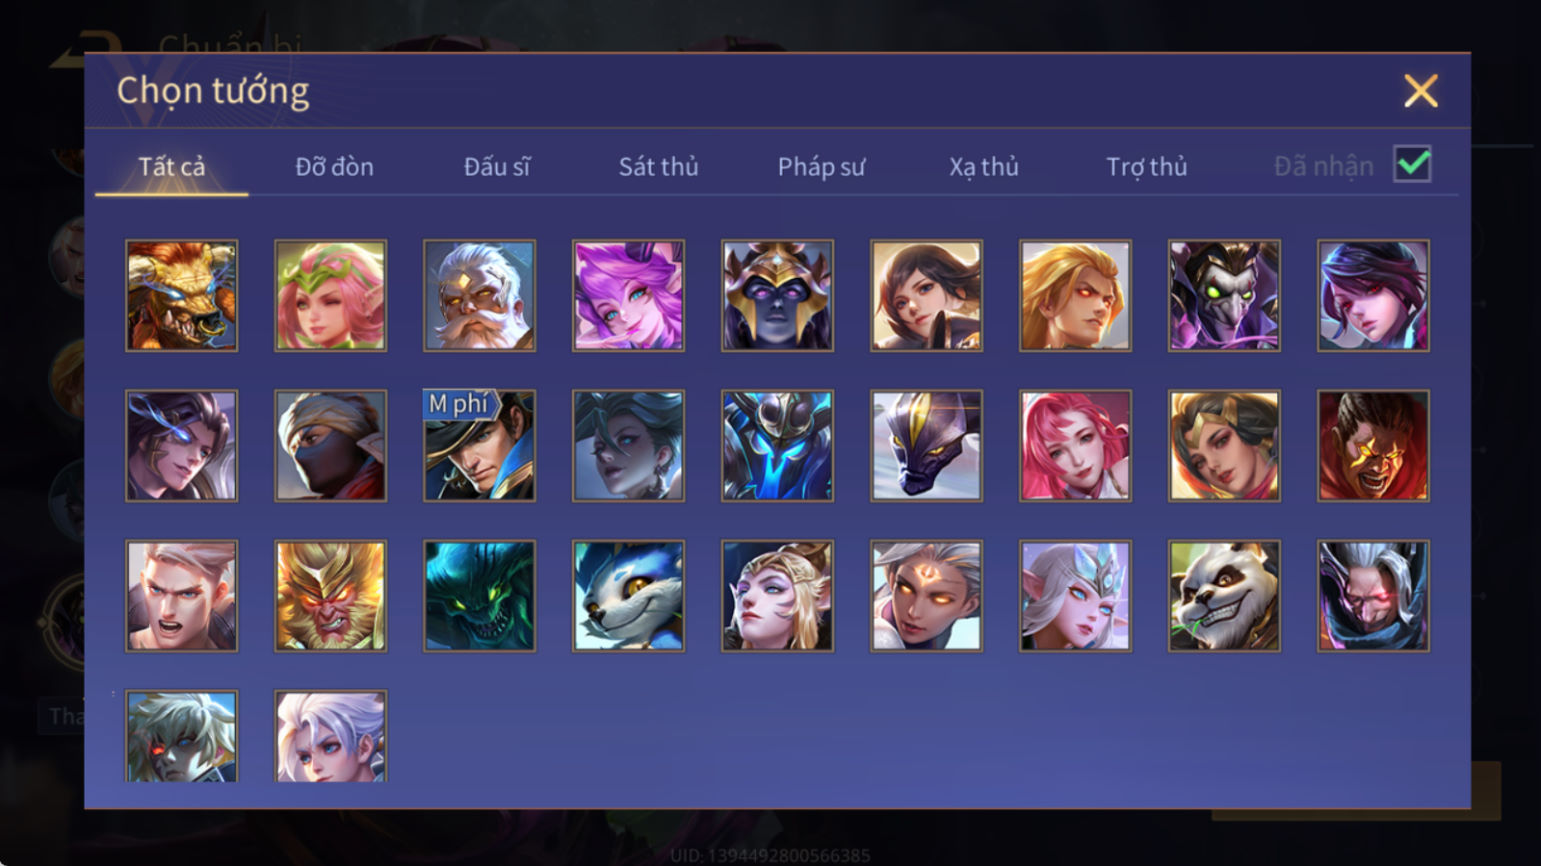
Task: Switch to the Đỡ đòn tab
Action: coord(334,167)
